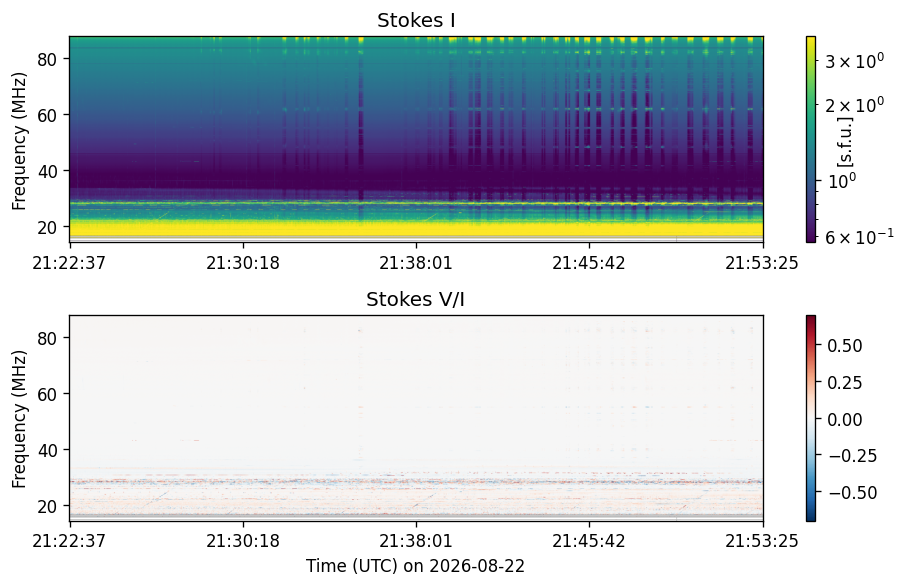906x587 pixels.
Task: Click the Stokes I colorbar gradient
Action: (x=811, y=139)
